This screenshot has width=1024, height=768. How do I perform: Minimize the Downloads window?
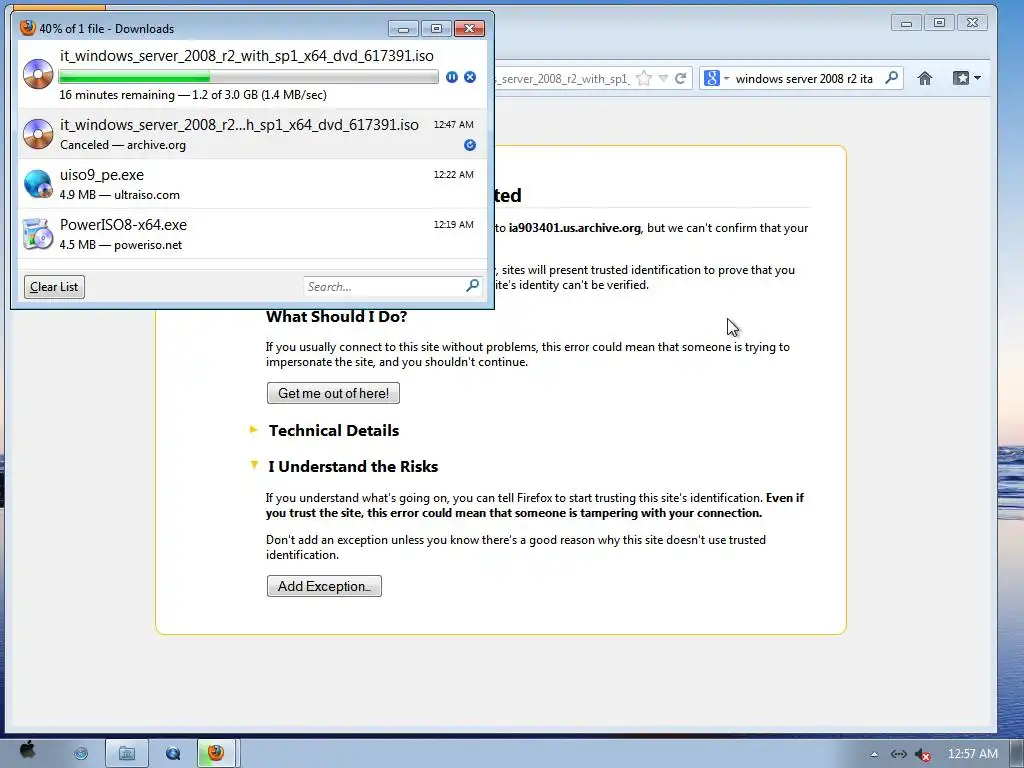[403, 29]
